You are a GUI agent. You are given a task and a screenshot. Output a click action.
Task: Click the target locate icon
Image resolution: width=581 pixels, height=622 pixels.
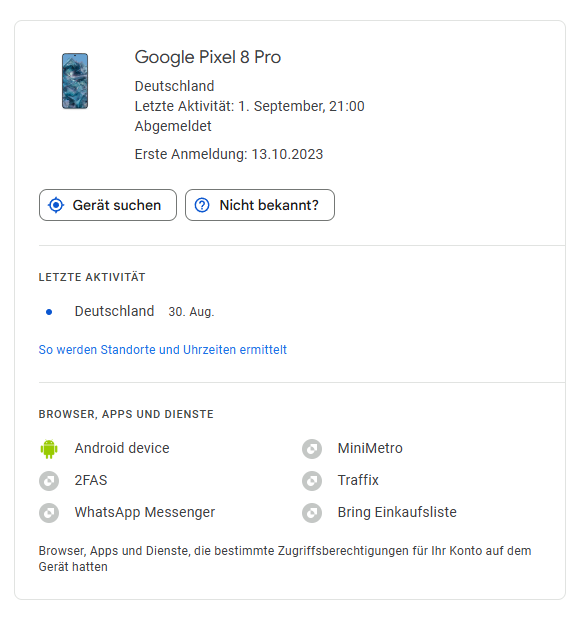pos(56,205)
